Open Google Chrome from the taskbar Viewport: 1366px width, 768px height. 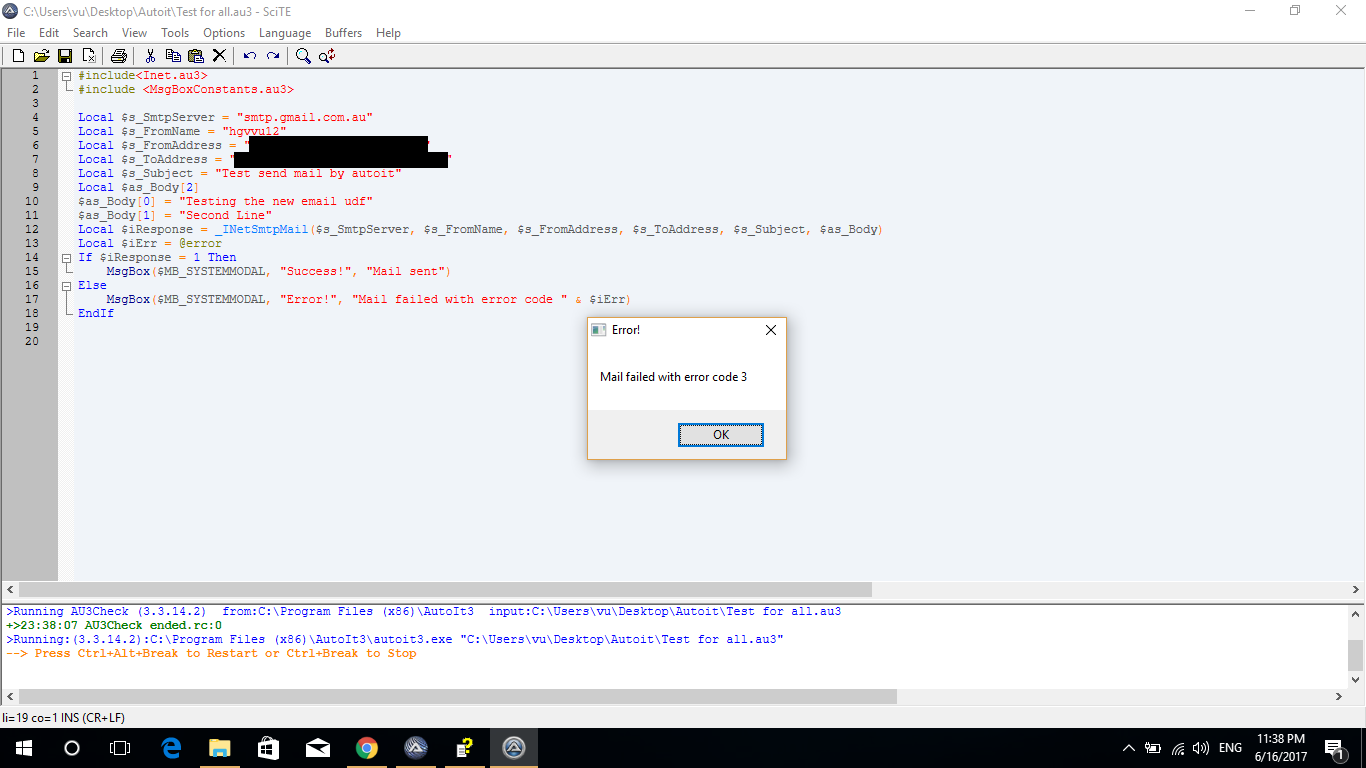pyautogui.click(x=367, y=748)
